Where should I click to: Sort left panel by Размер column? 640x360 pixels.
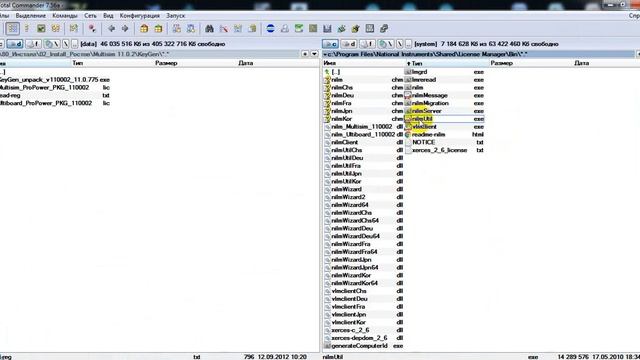coord(195,63)
